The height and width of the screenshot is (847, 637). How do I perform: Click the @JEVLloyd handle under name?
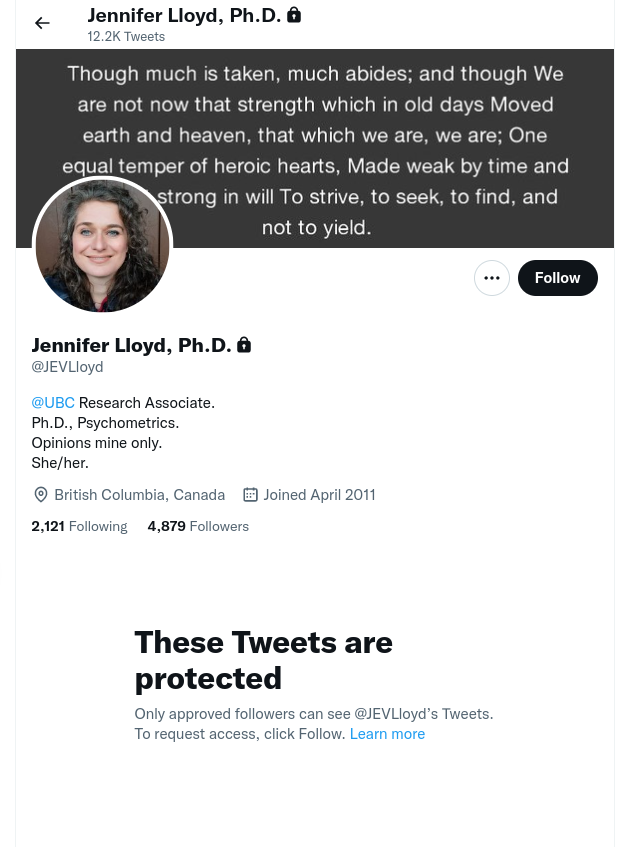pos(67,367)
